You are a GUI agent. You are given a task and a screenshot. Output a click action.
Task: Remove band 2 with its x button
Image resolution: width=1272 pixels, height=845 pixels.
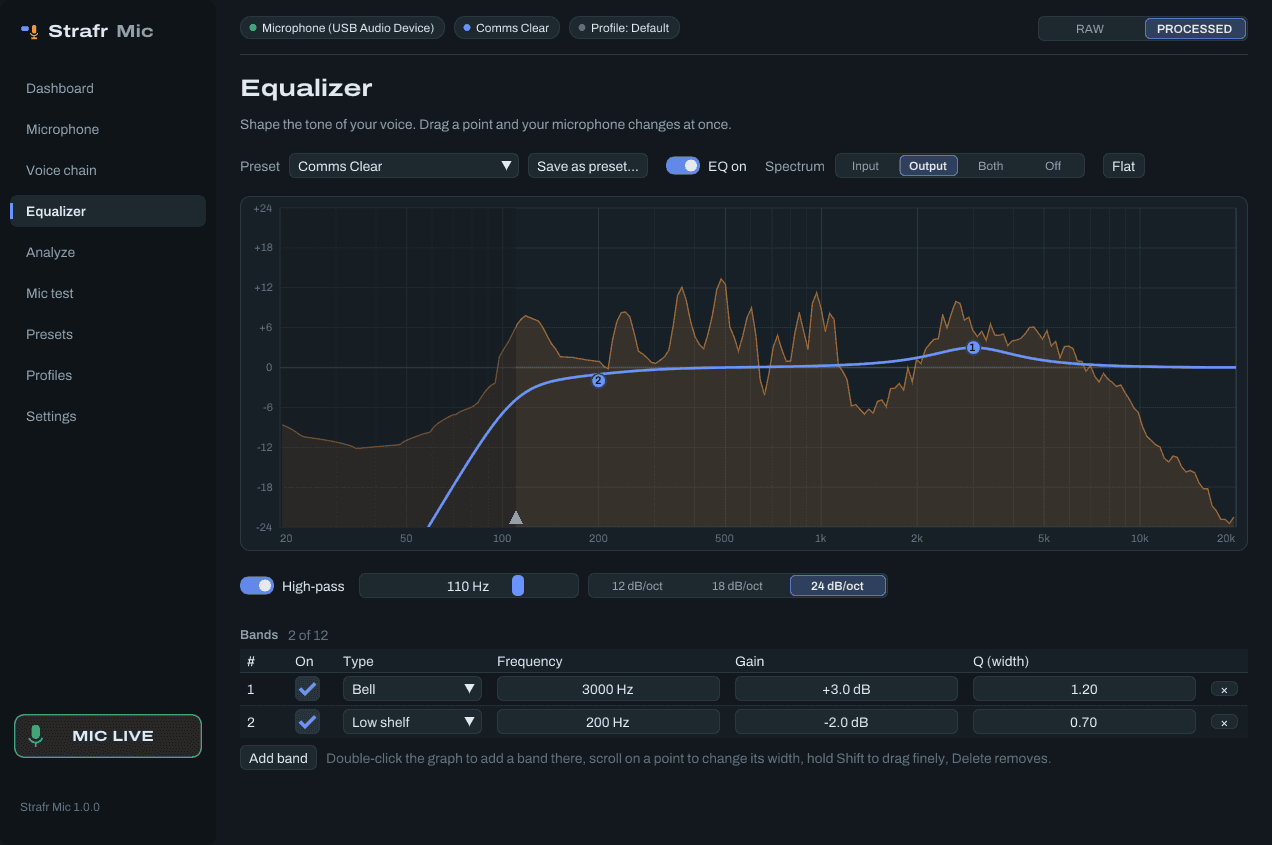point(1224,722)
